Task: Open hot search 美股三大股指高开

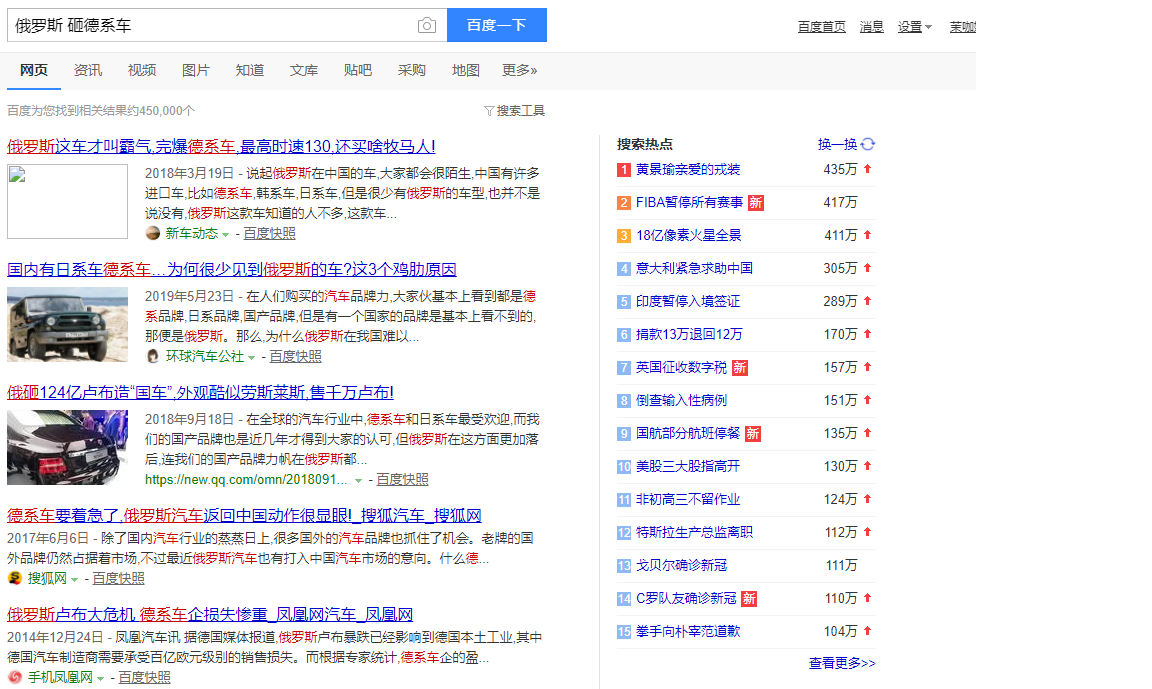Action: pyautogui.click(x=688, y=466)
